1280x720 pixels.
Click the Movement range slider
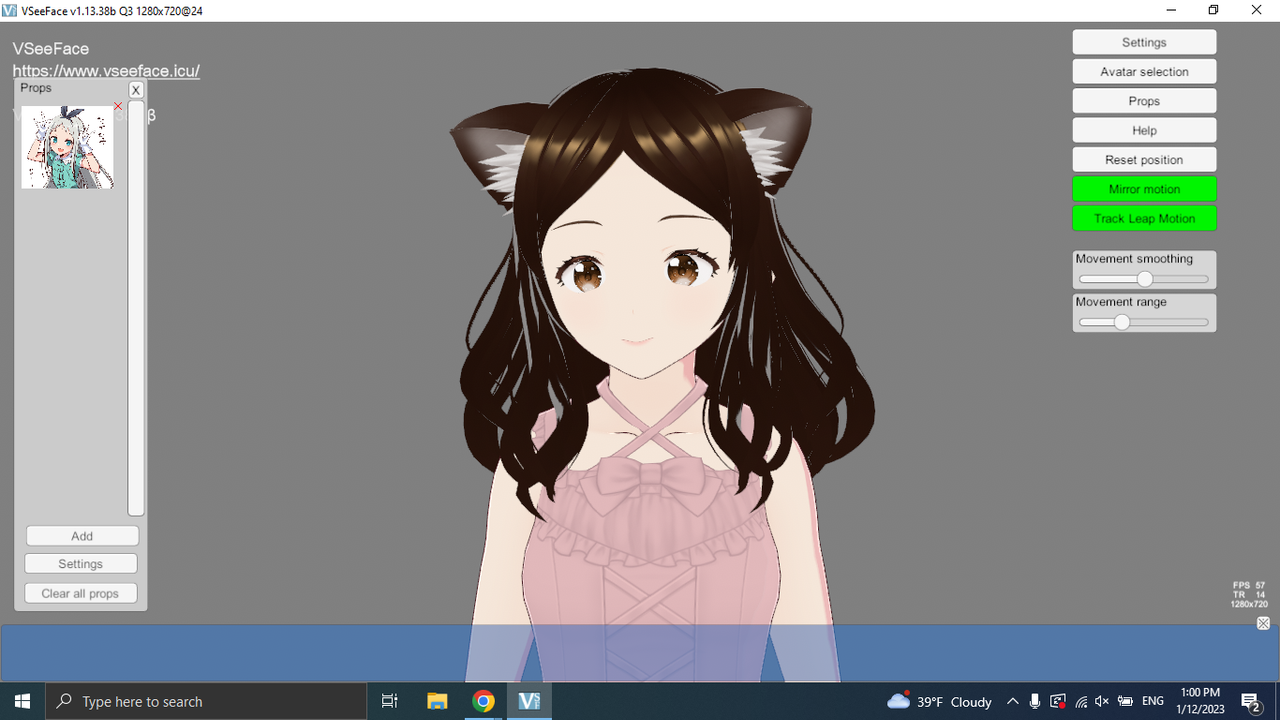tap(1144, 322)
